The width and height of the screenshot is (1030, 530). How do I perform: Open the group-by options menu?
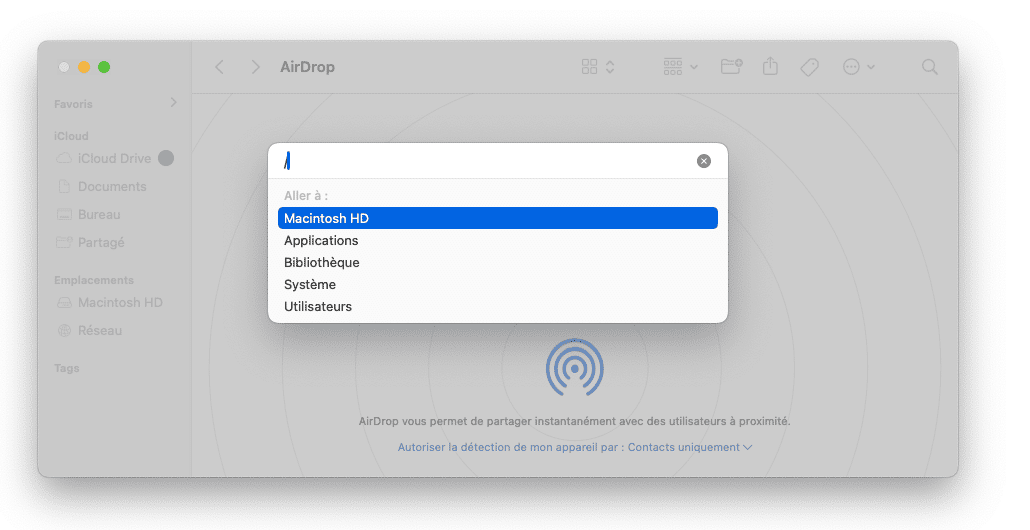click(x=680, y=67)
